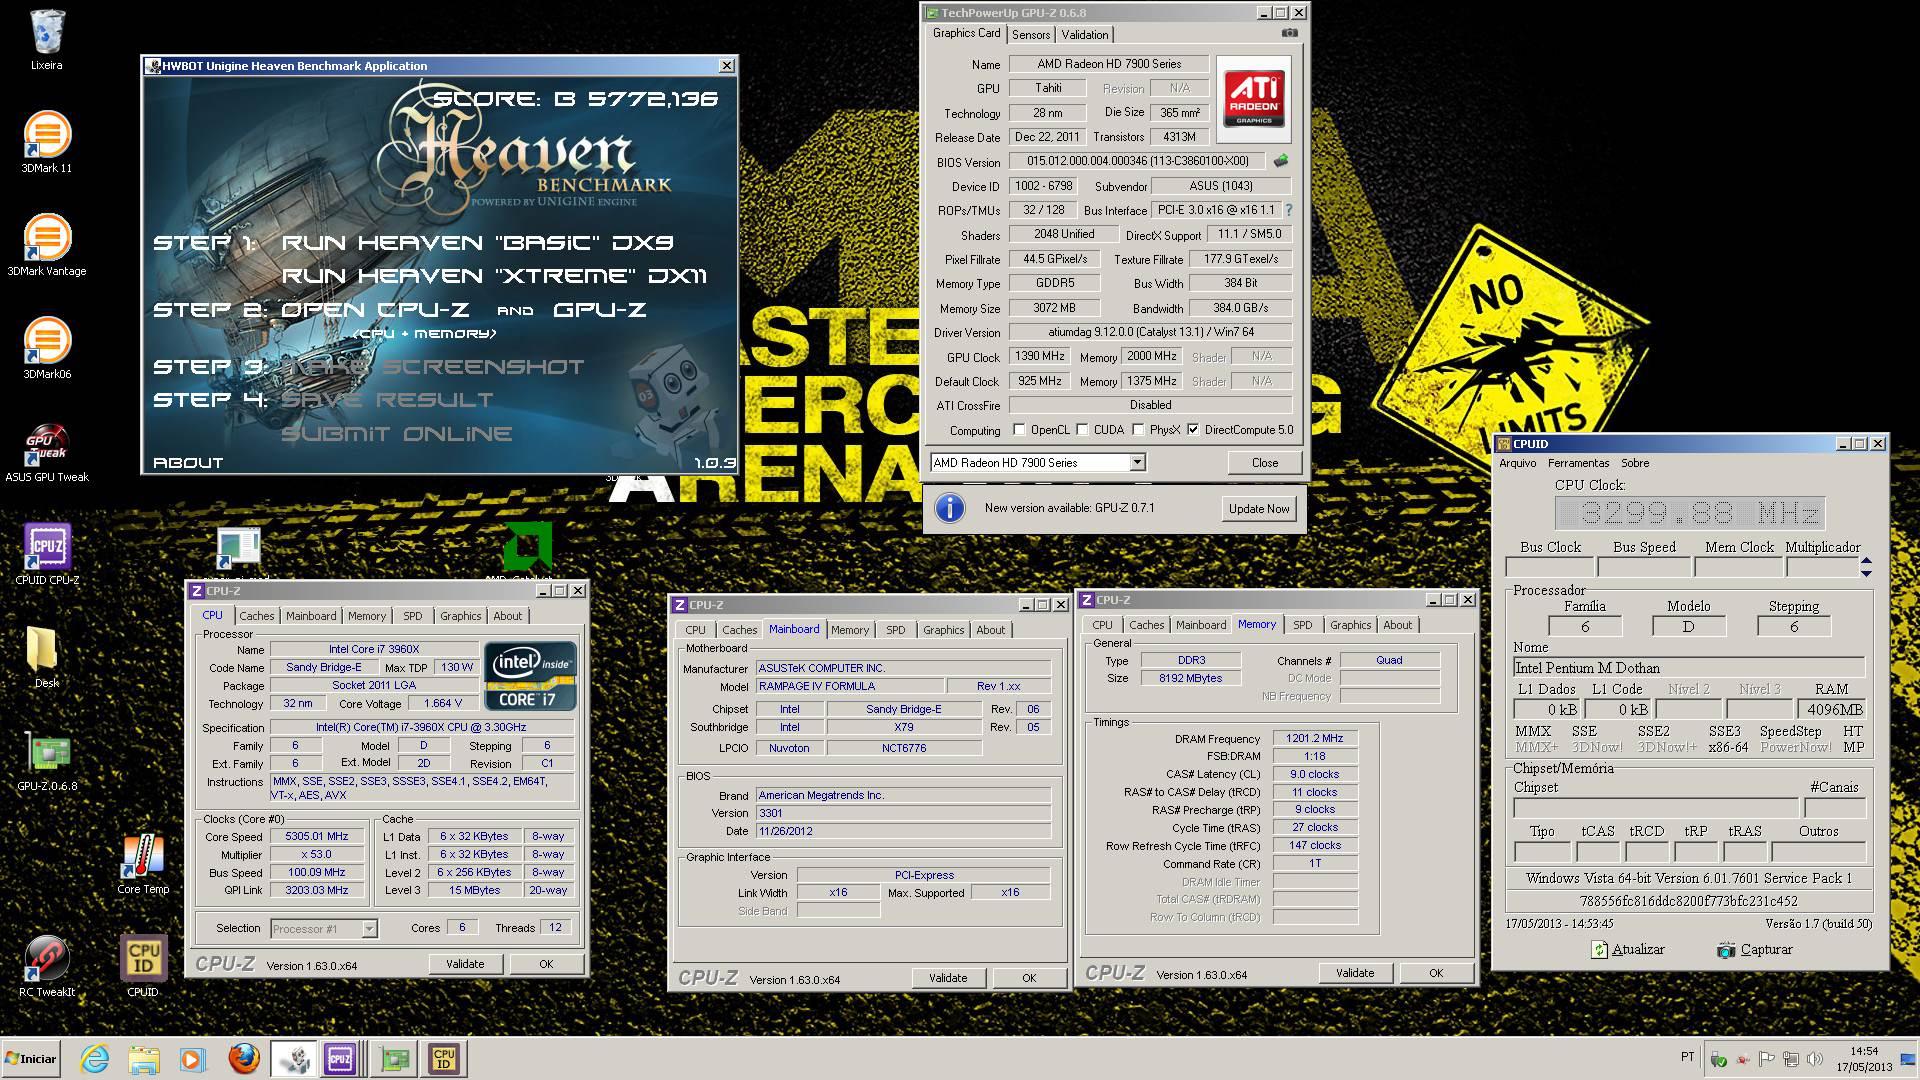
Task: Open Ferramentas menu in CPUID
Action: pos(1578,463)
